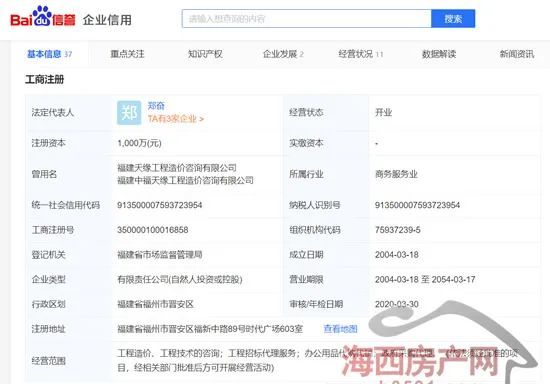Click the 工商注册 section heading
This screenshot has height=384, width=550.
pyautogui.click(x=45, y=80)
